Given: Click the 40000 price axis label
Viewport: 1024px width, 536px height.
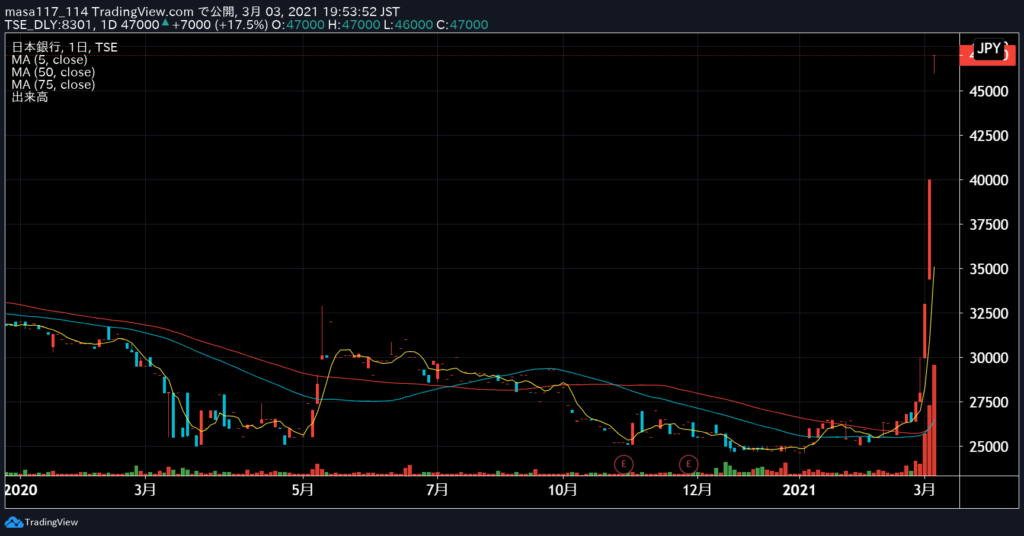Looking at the screenshot, I should (x=988, y=180).
